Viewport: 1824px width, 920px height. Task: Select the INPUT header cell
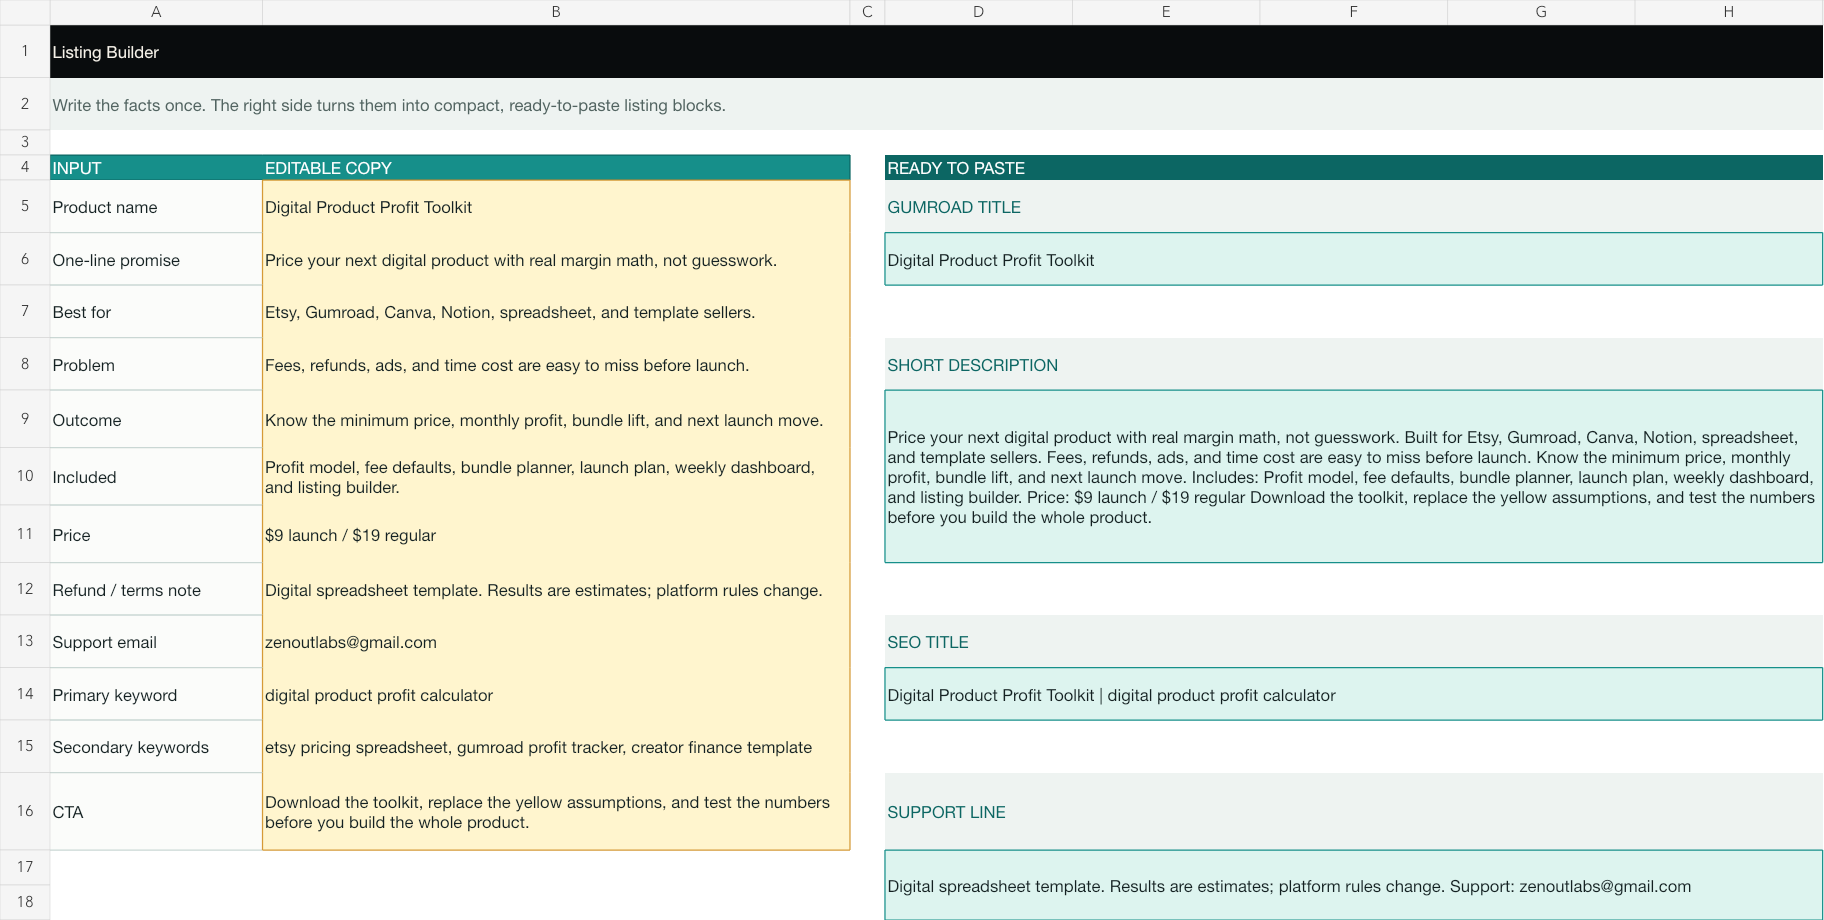(156, 168)
